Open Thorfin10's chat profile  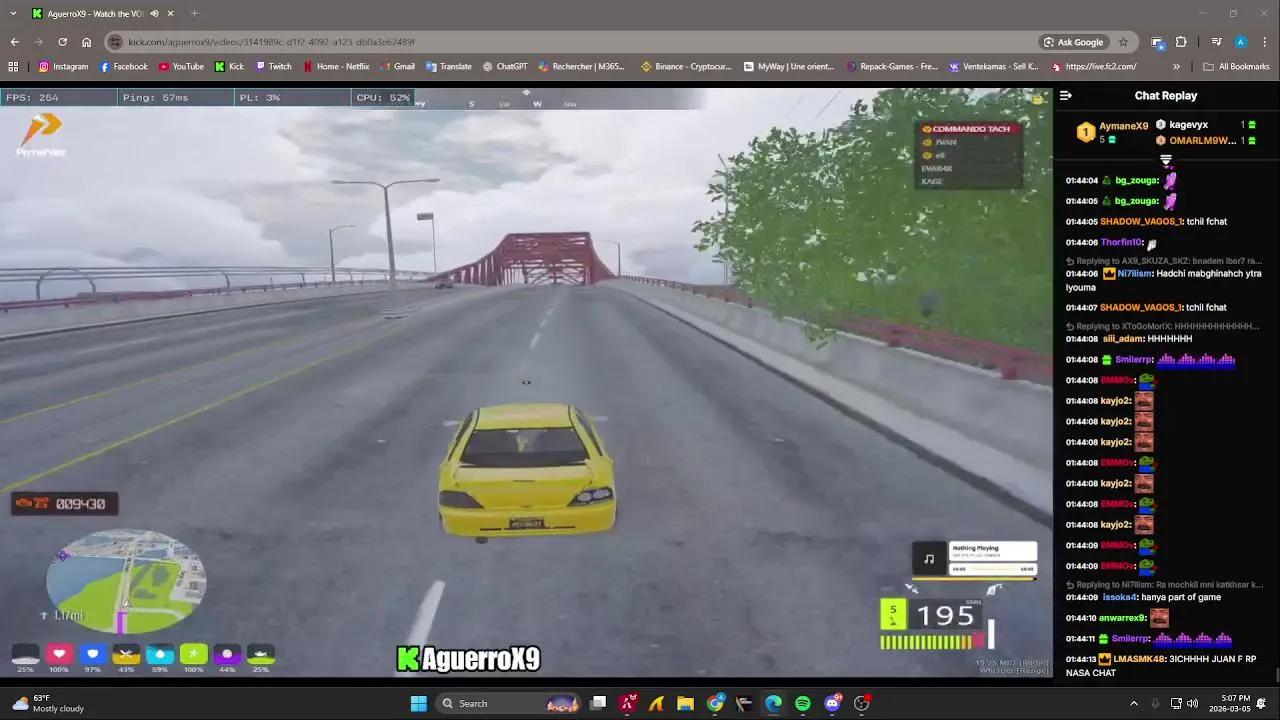point(1121,242)
